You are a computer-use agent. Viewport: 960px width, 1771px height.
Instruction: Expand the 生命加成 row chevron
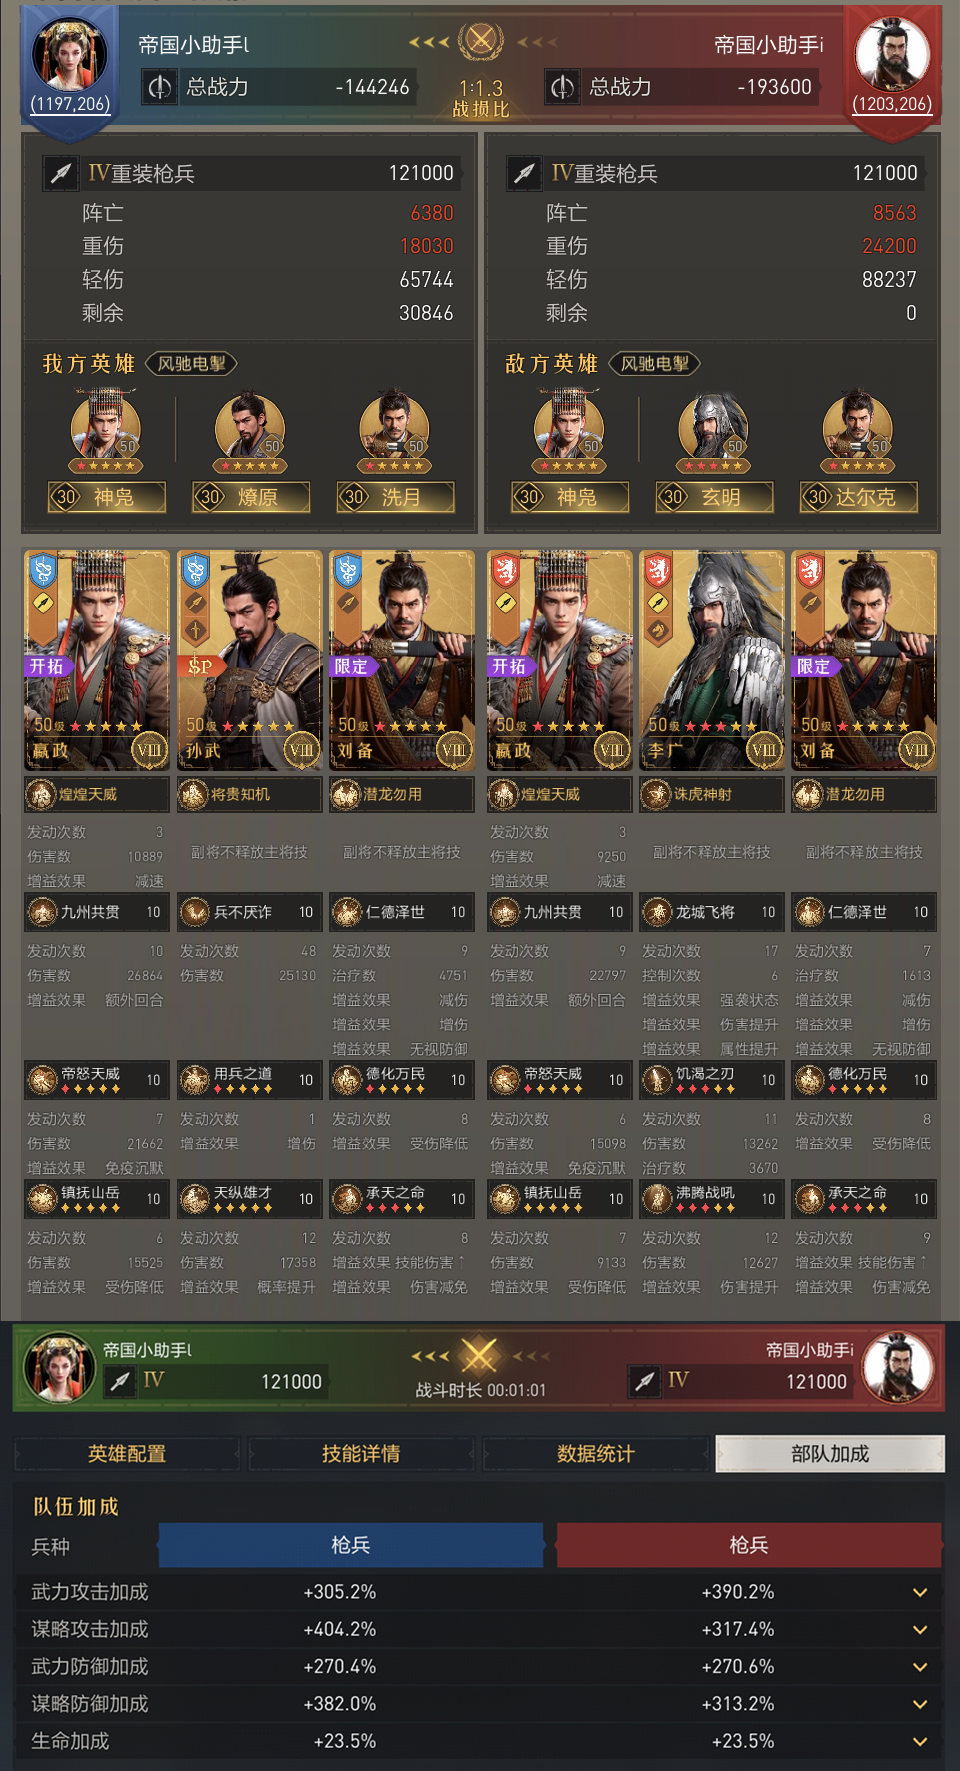920,1741
